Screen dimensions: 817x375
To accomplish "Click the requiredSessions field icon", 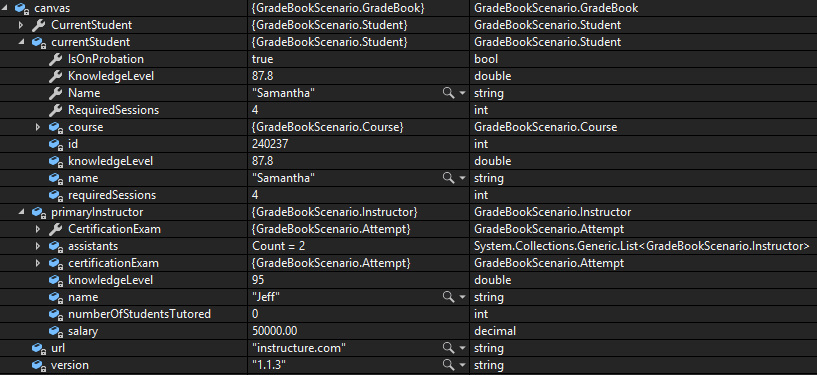I will click(x=56, y=195).
